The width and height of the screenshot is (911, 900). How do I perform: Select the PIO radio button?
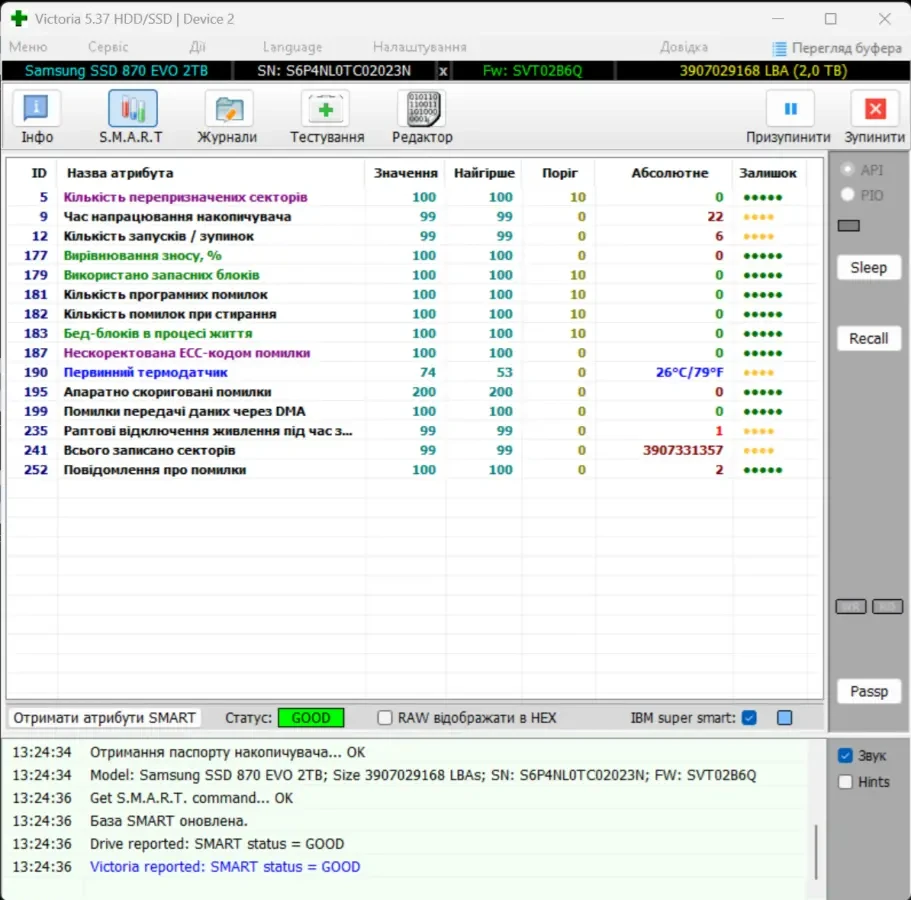(x=847, y=195)
